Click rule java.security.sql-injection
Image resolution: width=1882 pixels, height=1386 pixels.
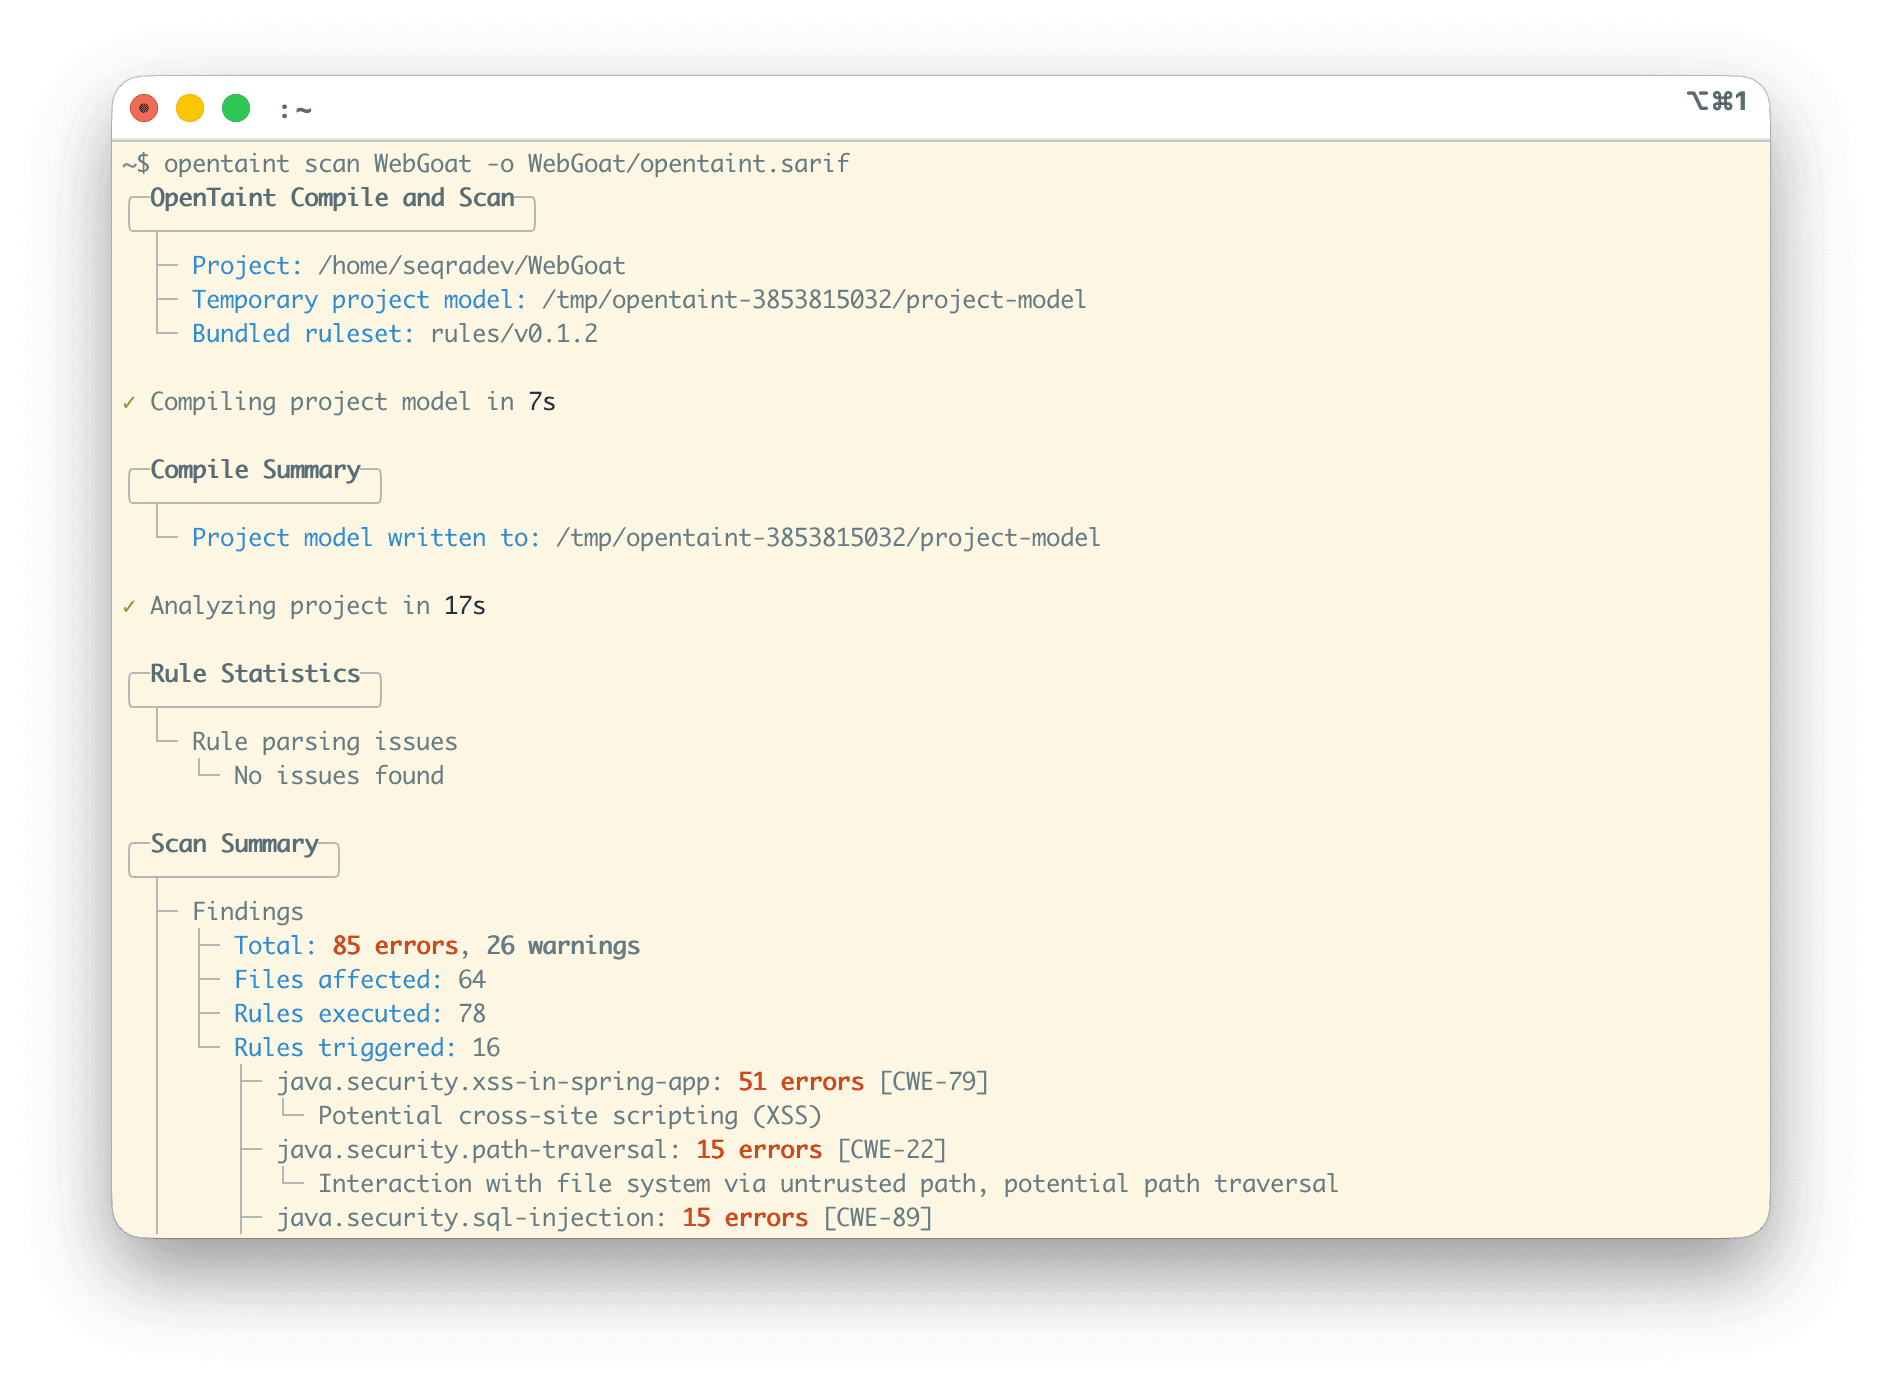pos(472,1218)
